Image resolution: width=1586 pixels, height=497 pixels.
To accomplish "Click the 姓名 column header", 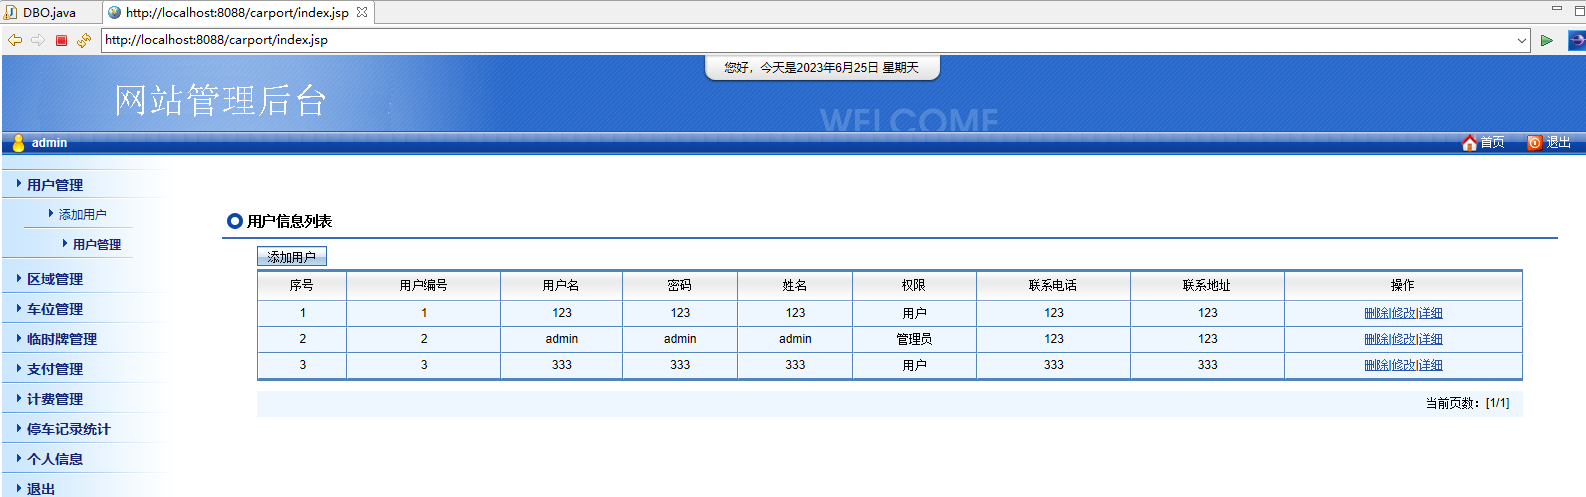I will 795,285.
